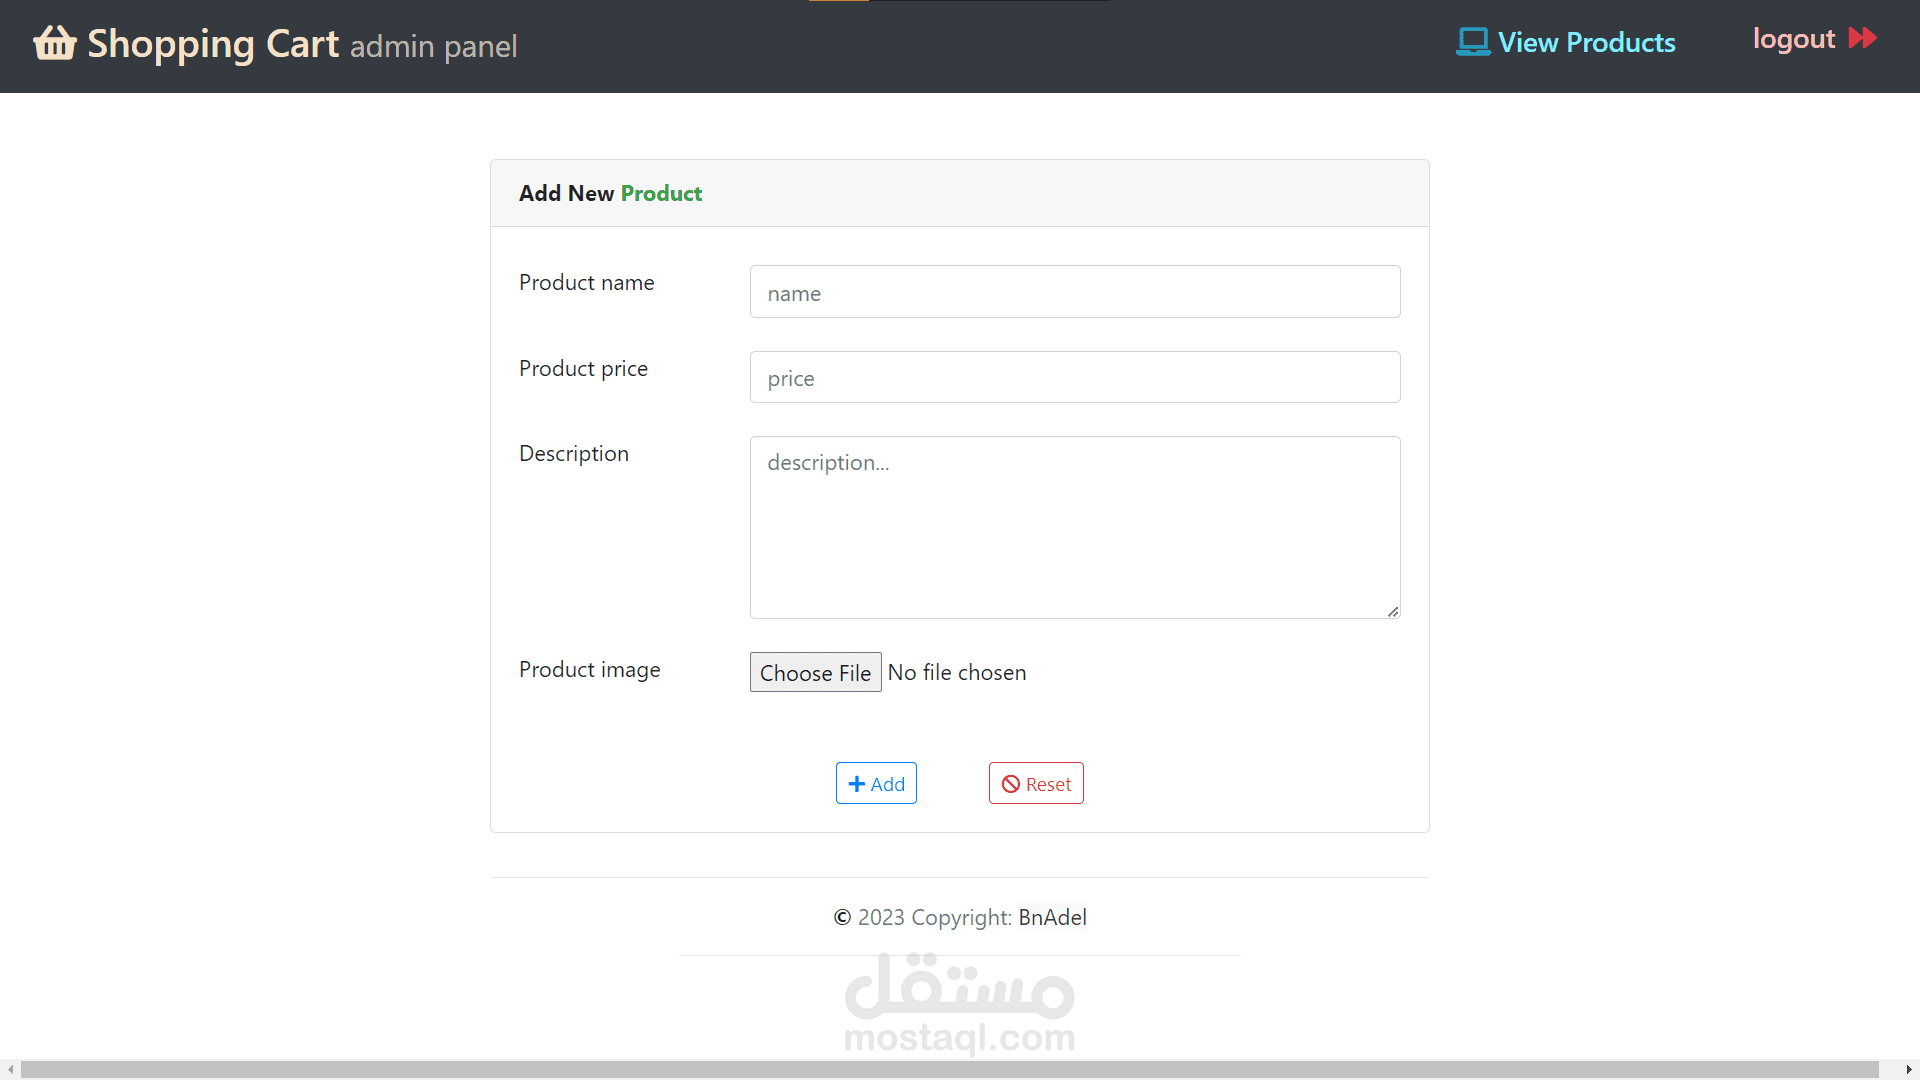Click the horizontal scrollbar track
Image resolution: width=1920 pixels, height=1080 pixels.
coord(950,1070)
